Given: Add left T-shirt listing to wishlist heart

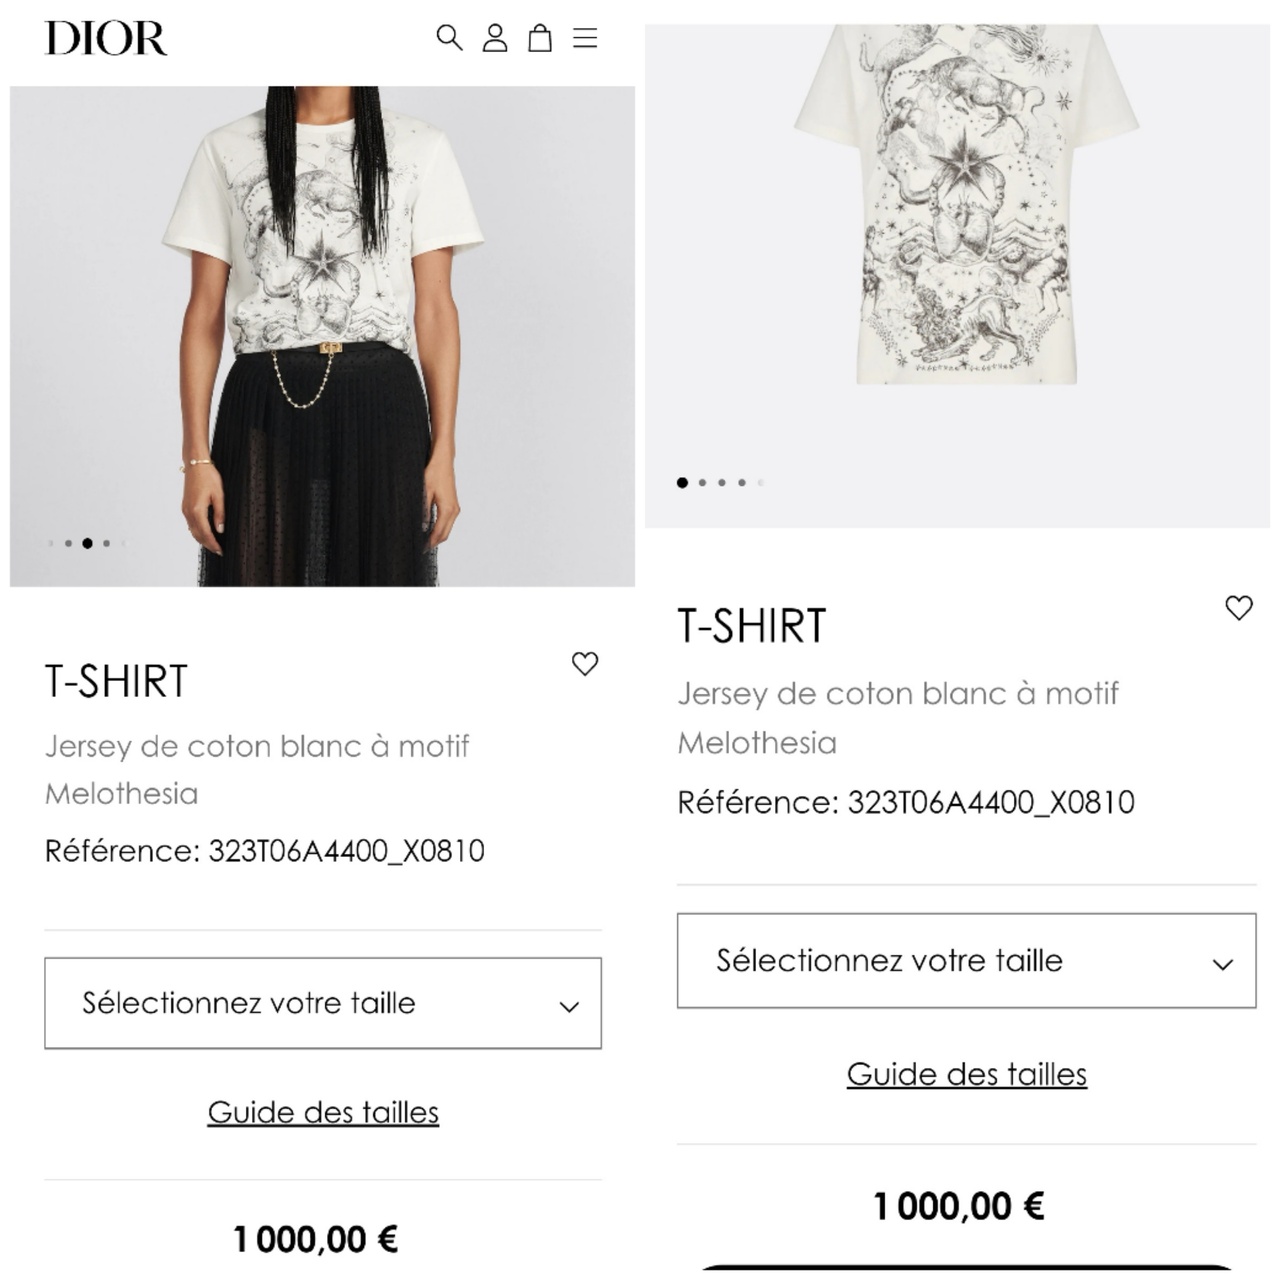Looking at the screenshot, I should pos(585,664).
